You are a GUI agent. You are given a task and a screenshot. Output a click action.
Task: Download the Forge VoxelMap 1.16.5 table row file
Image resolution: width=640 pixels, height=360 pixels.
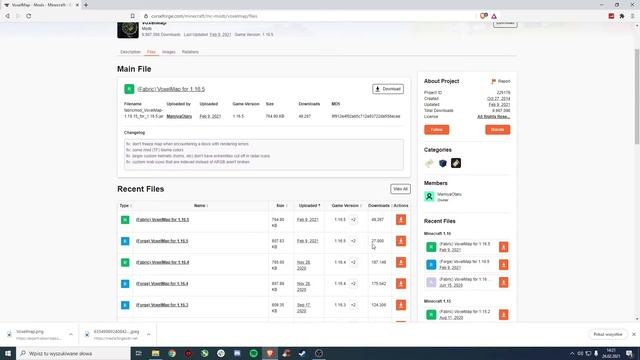tap(401, 241)
